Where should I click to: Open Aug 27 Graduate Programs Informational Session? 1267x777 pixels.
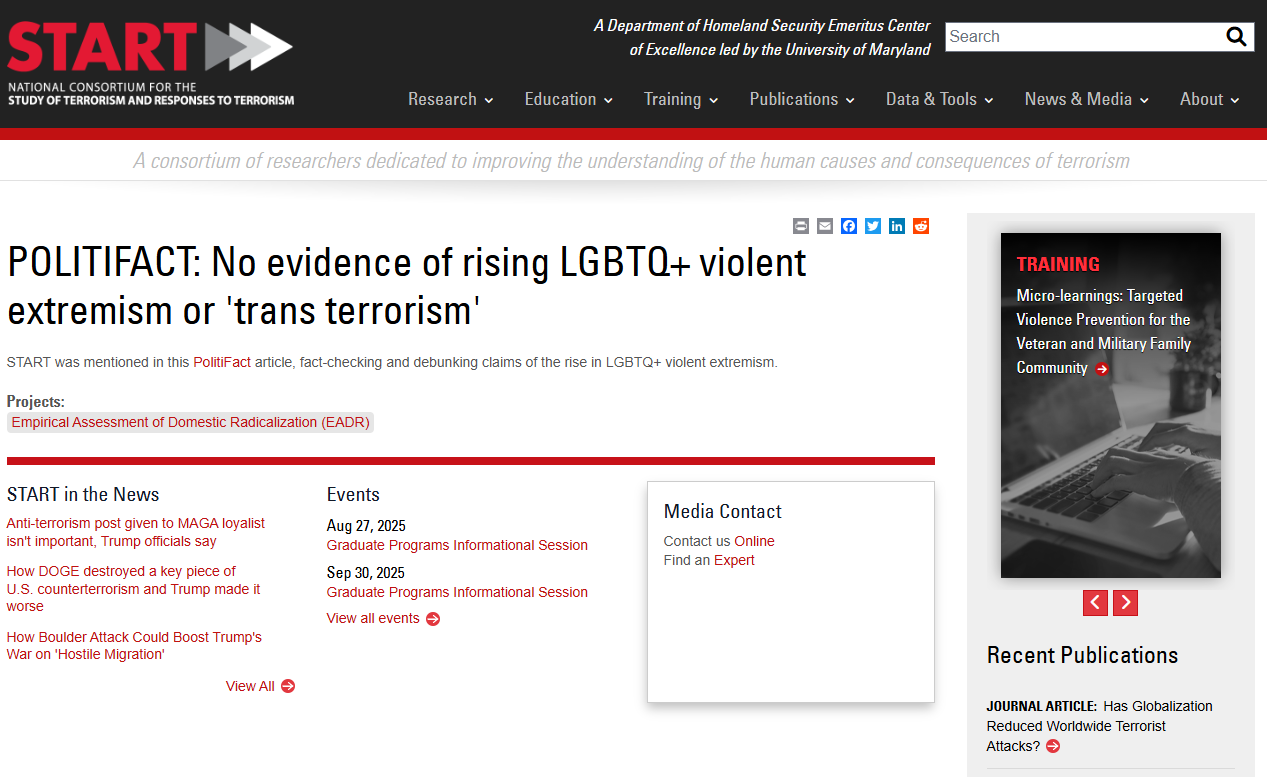pyautogui.click(x=457, y=545)
